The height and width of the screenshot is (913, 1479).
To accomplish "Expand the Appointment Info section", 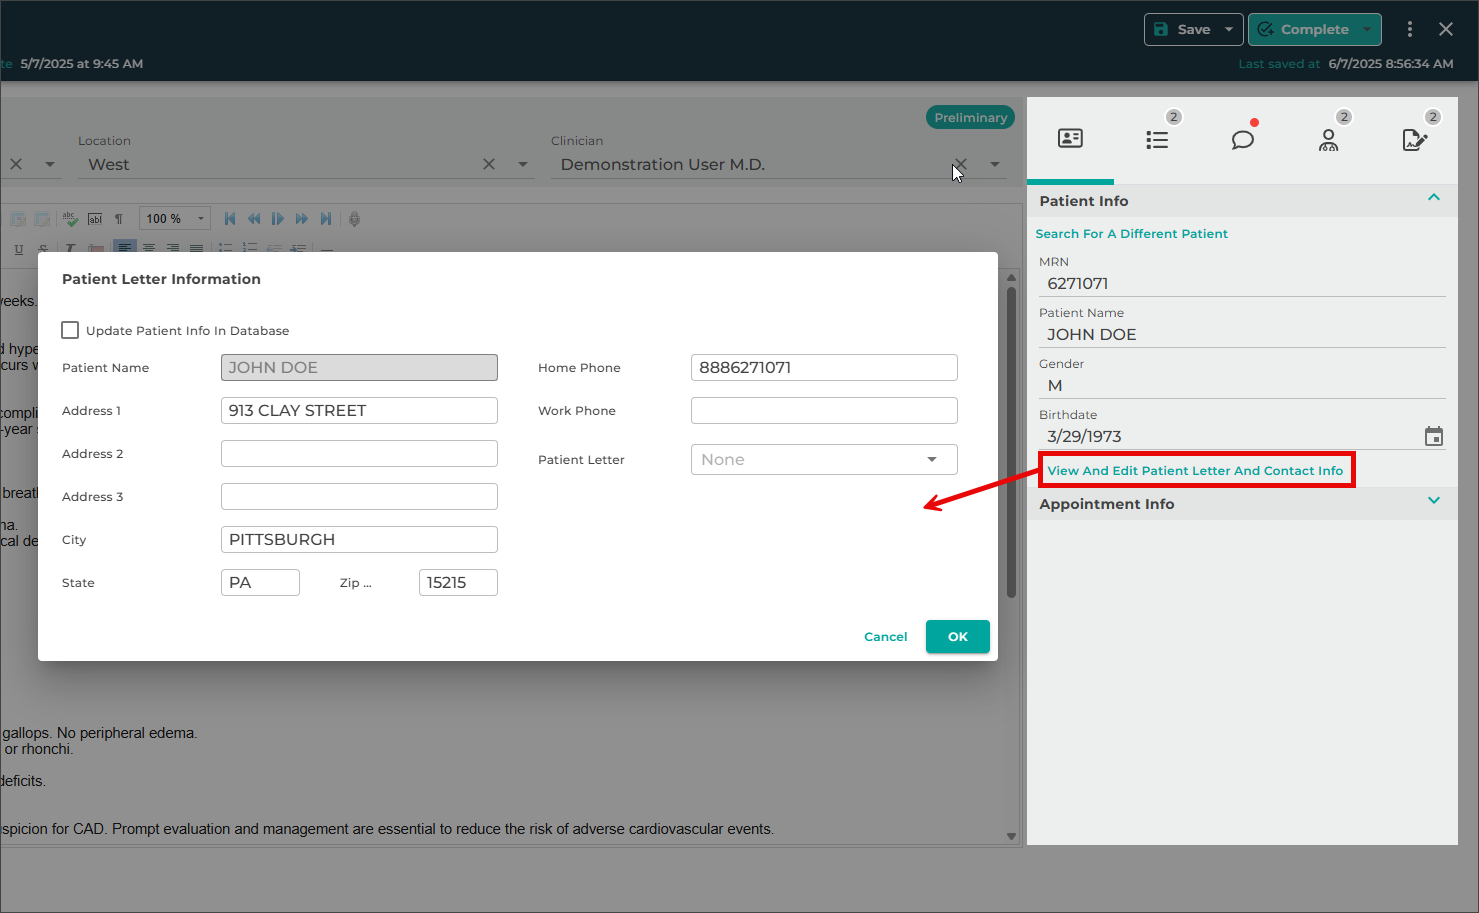I will pyautogui.click(x=1433, y=501).
